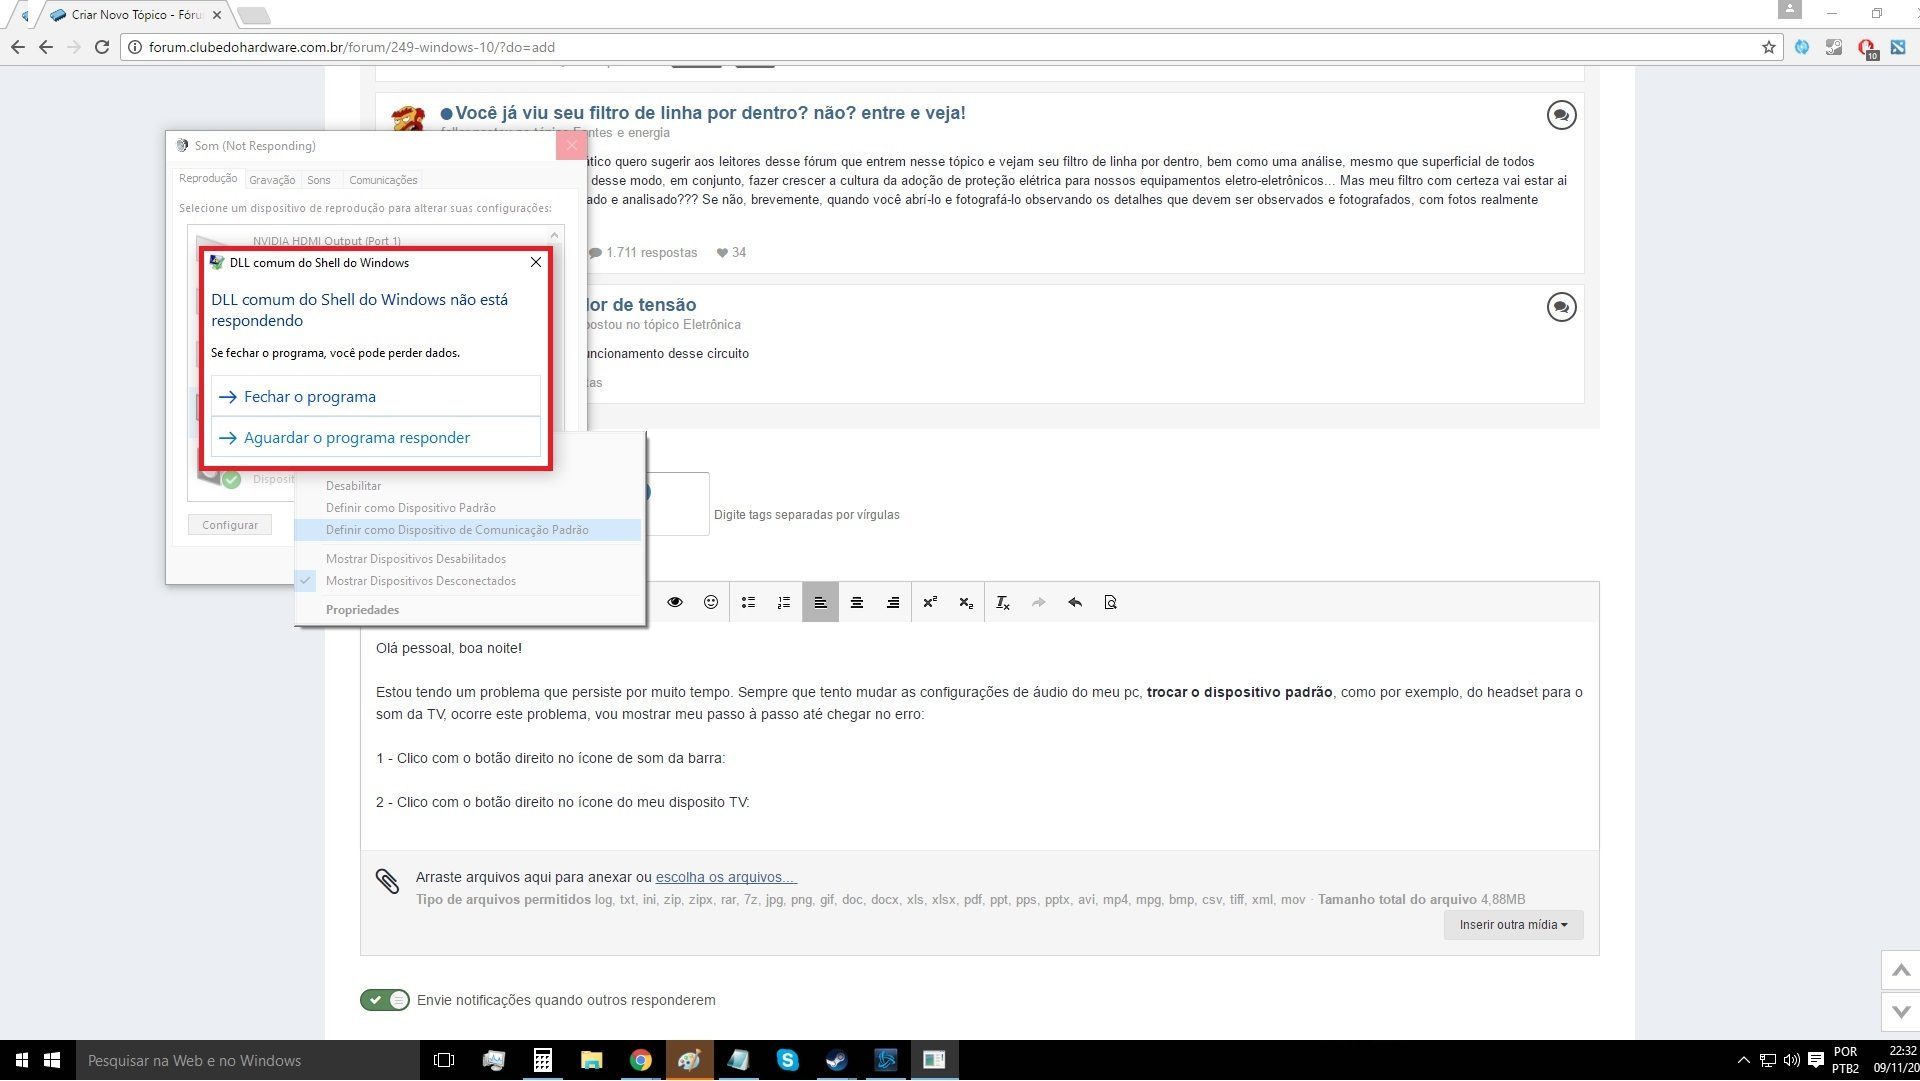Toggle Mostrar Dispositivos Desconectados check item
Viewport: 1920px width, 1081px height.
tap(421, 581)
